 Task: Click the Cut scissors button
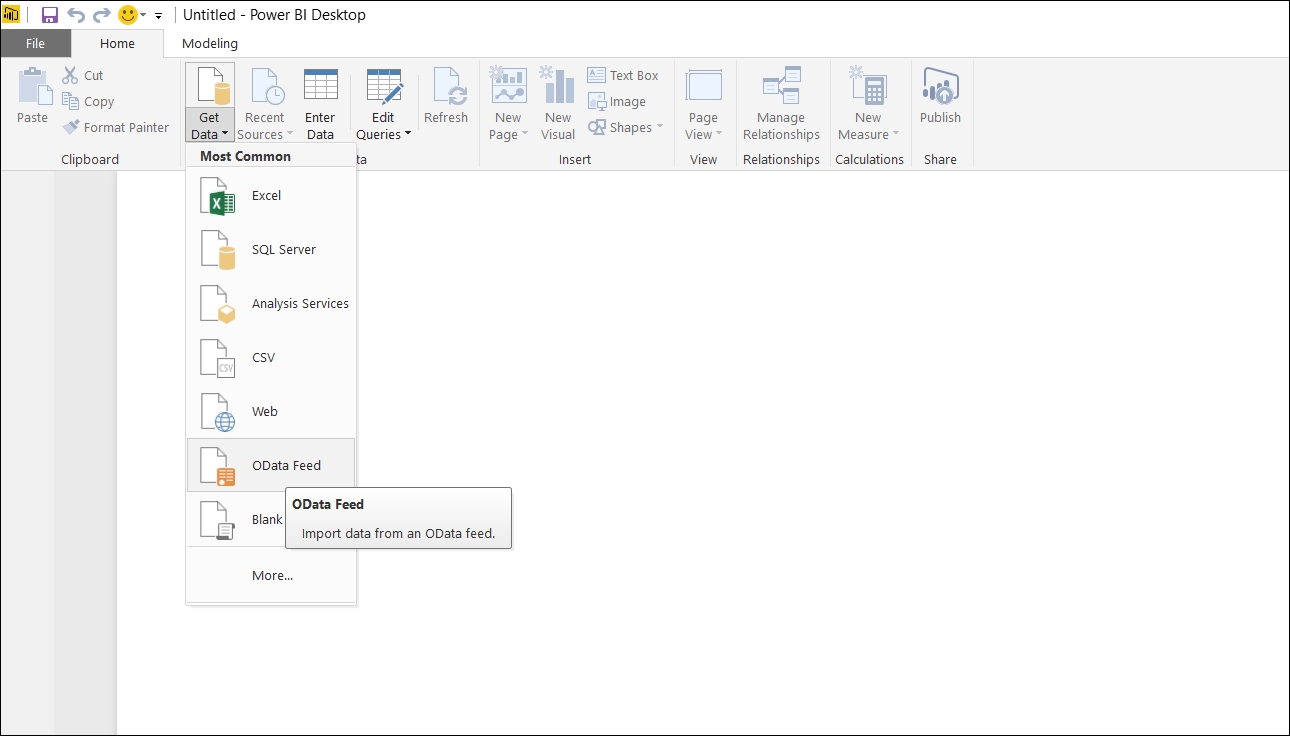(83, 75)
